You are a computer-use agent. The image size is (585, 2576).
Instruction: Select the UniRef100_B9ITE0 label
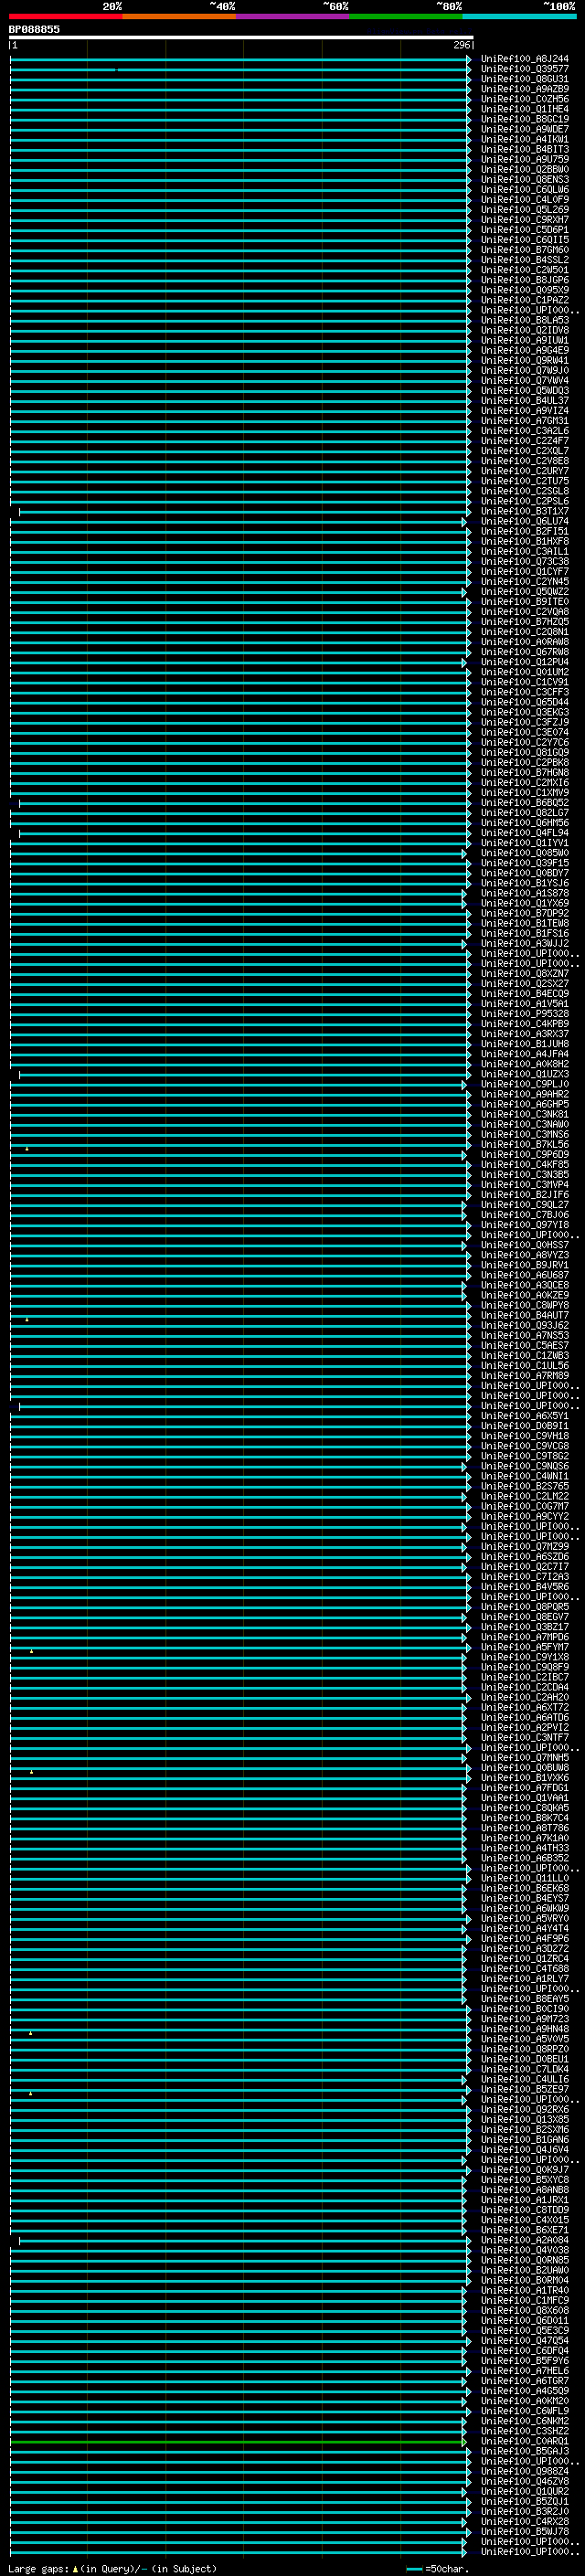pyautogui.click(x=524, y=601)
